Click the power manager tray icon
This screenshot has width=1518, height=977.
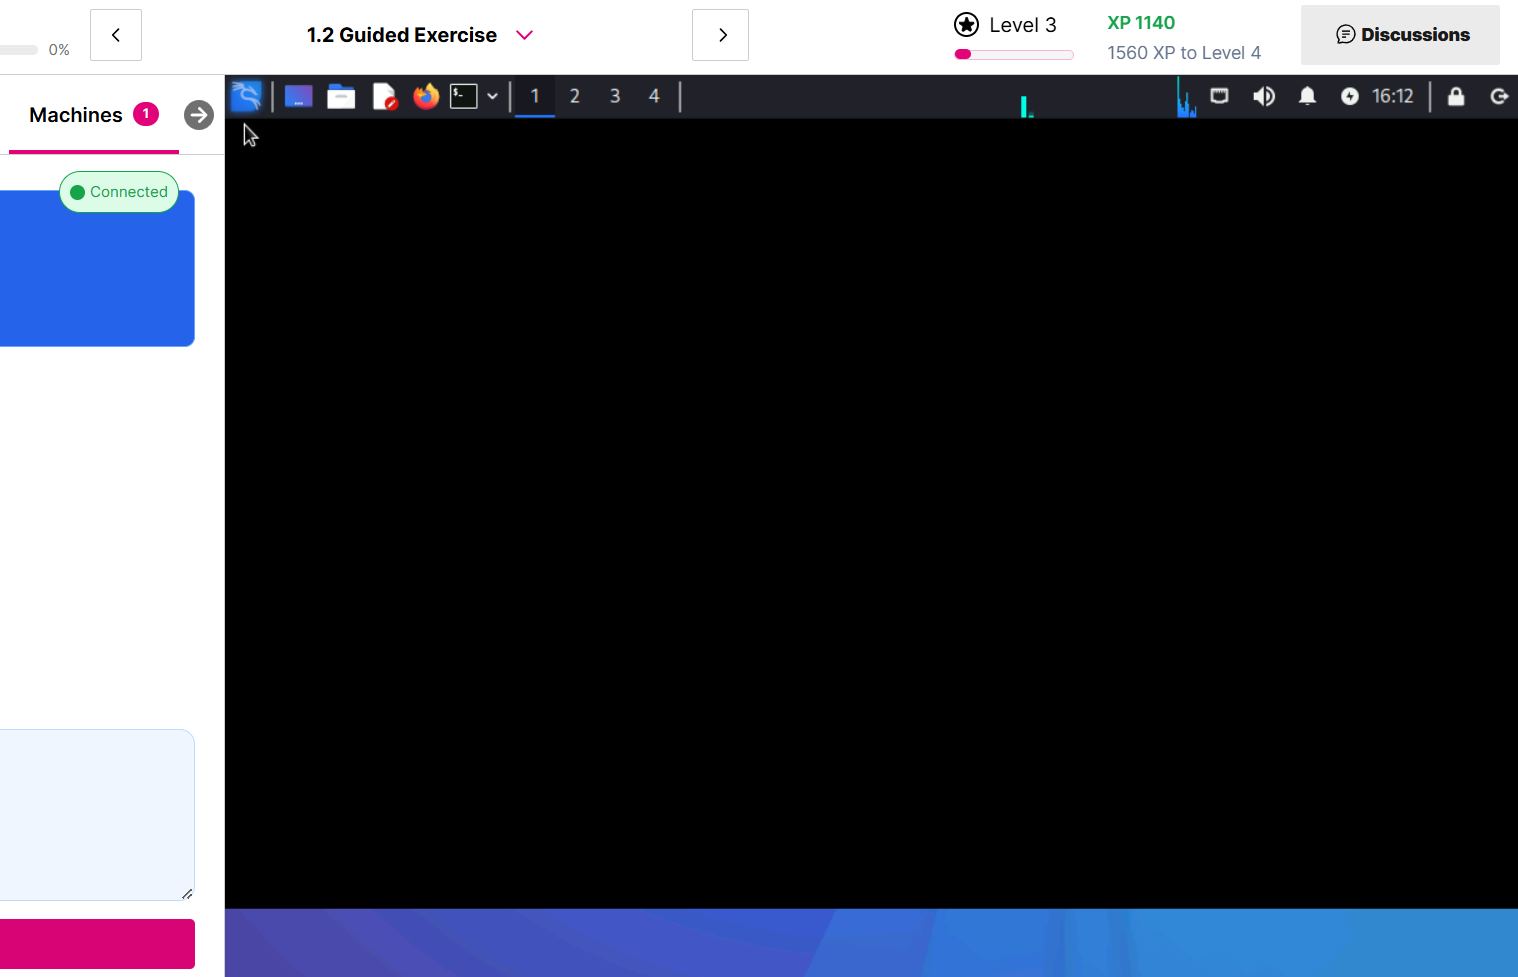tap(1350, 96)
